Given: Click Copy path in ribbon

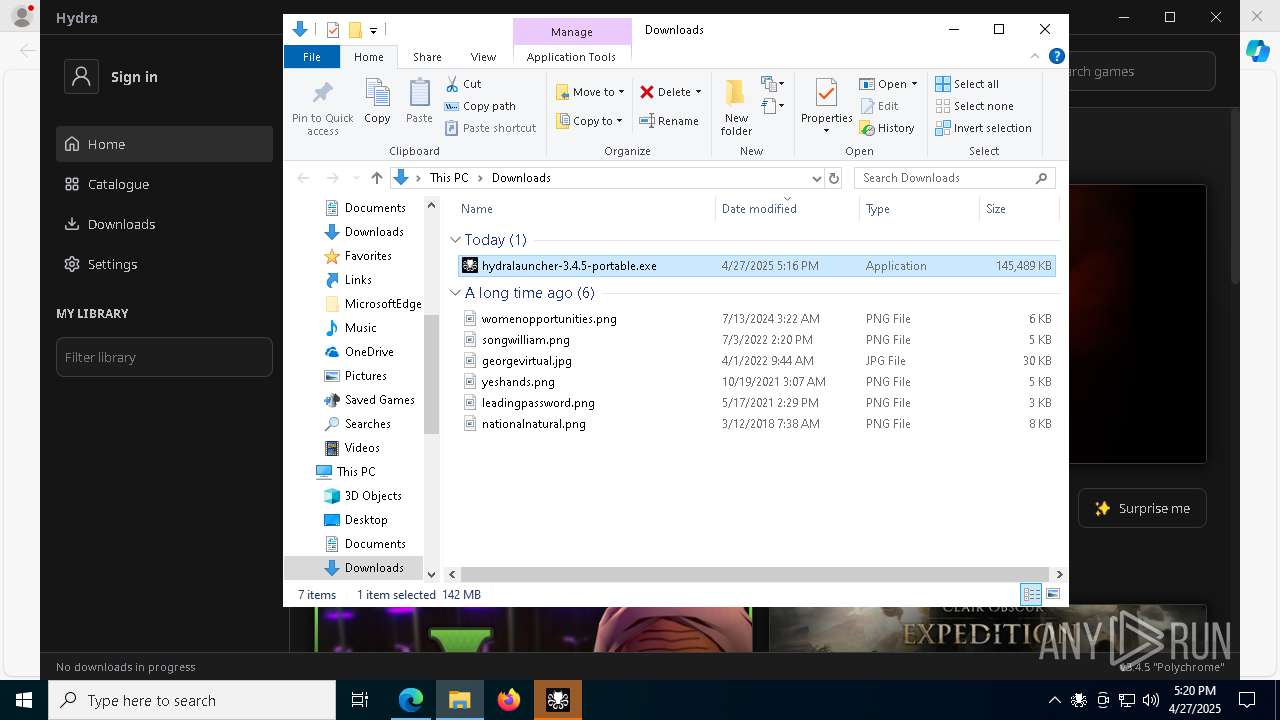Looking at the screenshot, I should point(480,106).
